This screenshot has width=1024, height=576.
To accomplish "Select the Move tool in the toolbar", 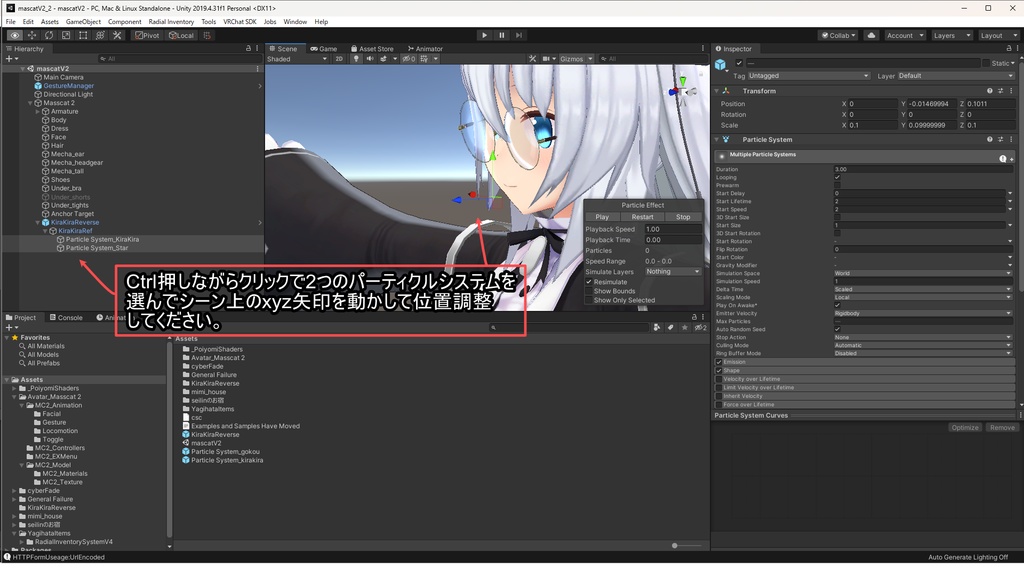I will tap(31, 34).
